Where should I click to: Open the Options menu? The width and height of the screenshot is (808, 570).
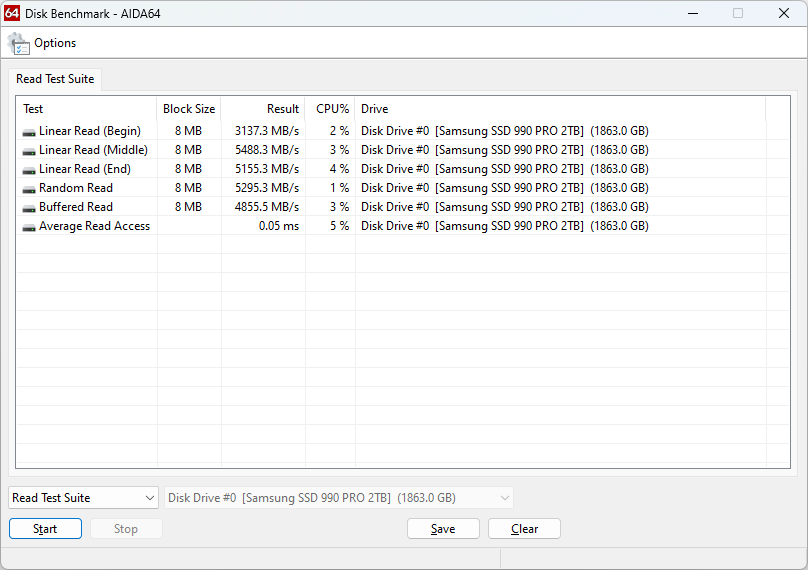point(55,43)
